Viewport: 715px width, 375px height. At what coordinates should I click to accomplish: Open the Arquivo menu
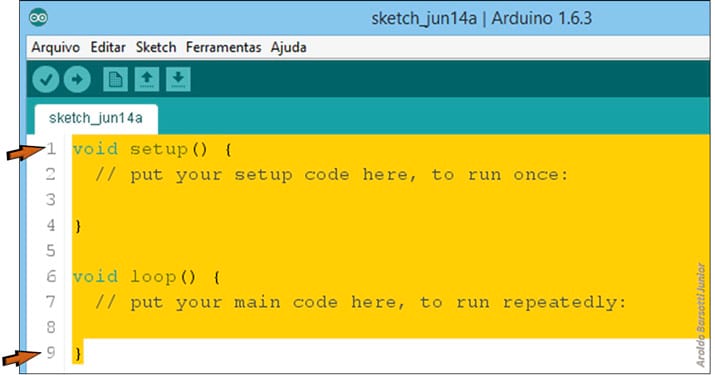coord(56,47)
